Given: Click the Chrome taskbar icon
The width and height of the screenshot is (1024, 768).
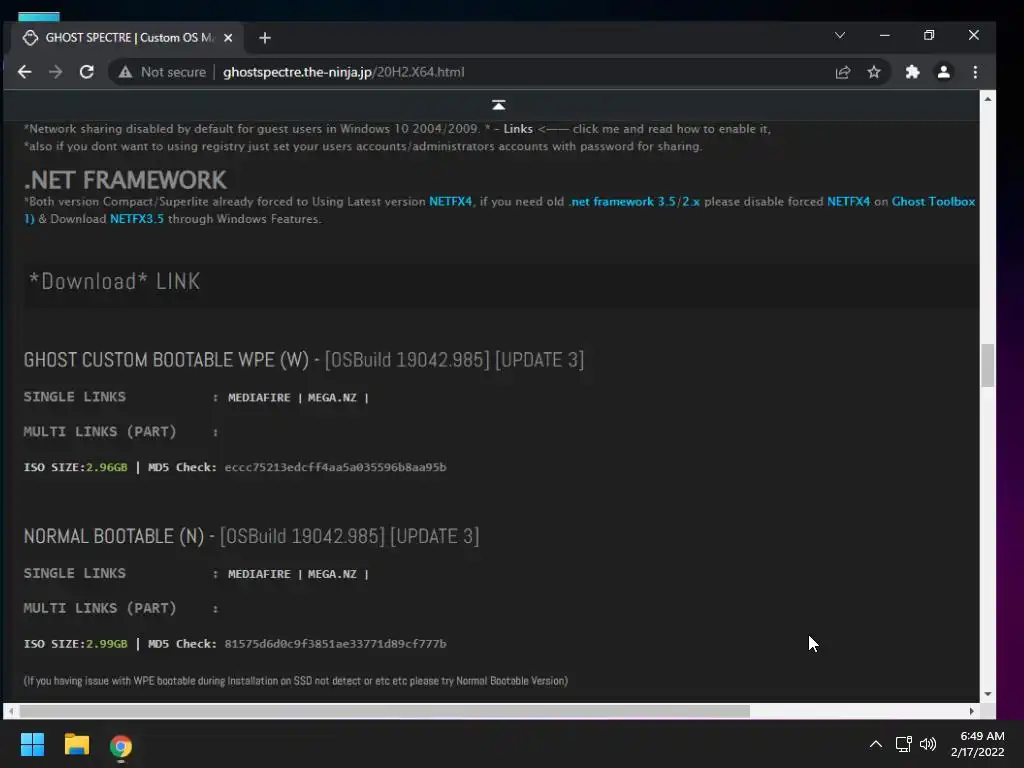Looking at the screenshot, I should (x=121, y=745).
